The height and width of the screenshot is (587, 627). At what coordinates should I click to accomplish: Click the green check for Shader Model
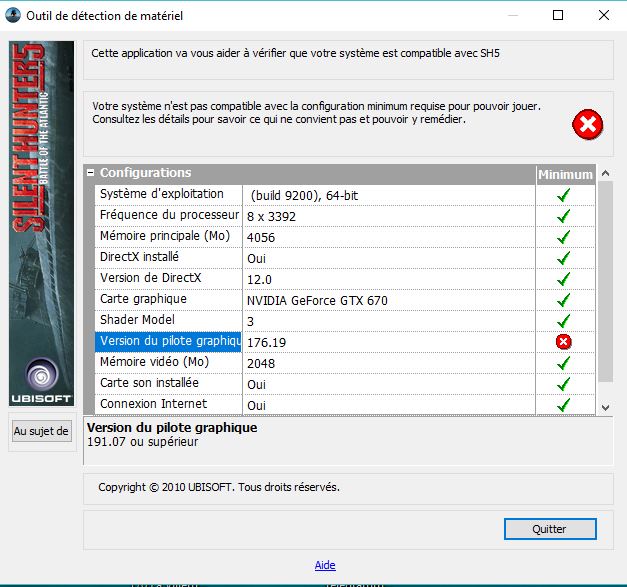tap(563, 321)
